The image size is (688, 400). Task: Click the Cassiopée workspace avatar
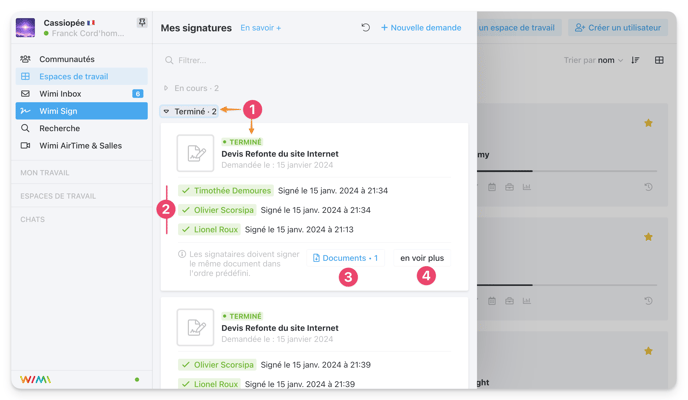[25, 28]
